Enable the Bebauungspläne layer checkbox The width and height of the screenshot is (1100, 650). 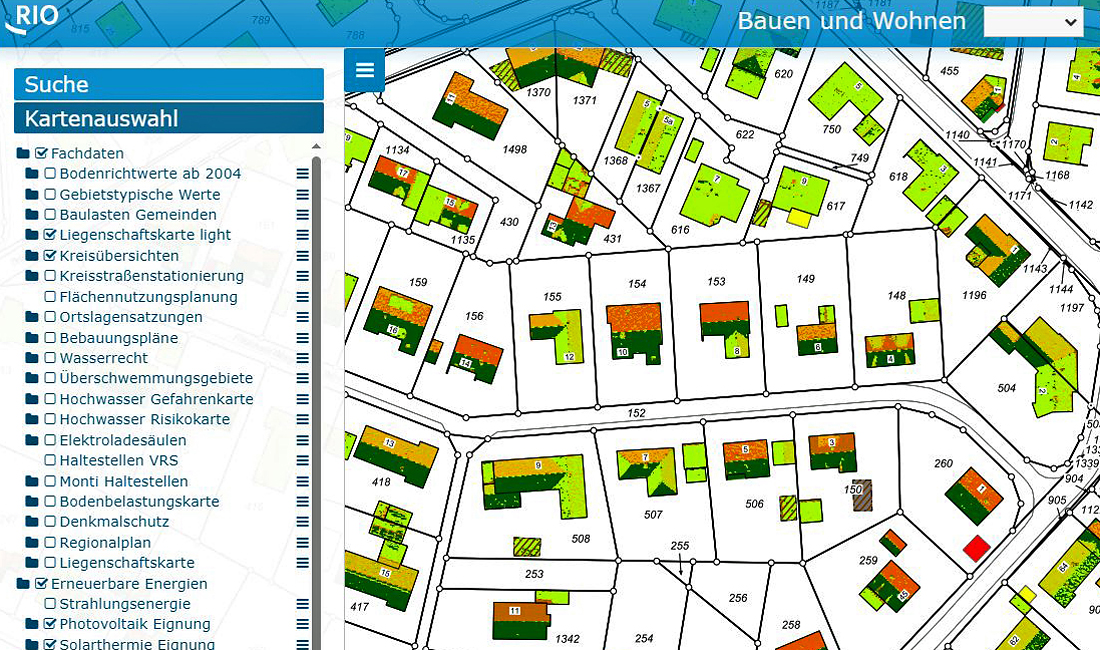click(50, 338)
